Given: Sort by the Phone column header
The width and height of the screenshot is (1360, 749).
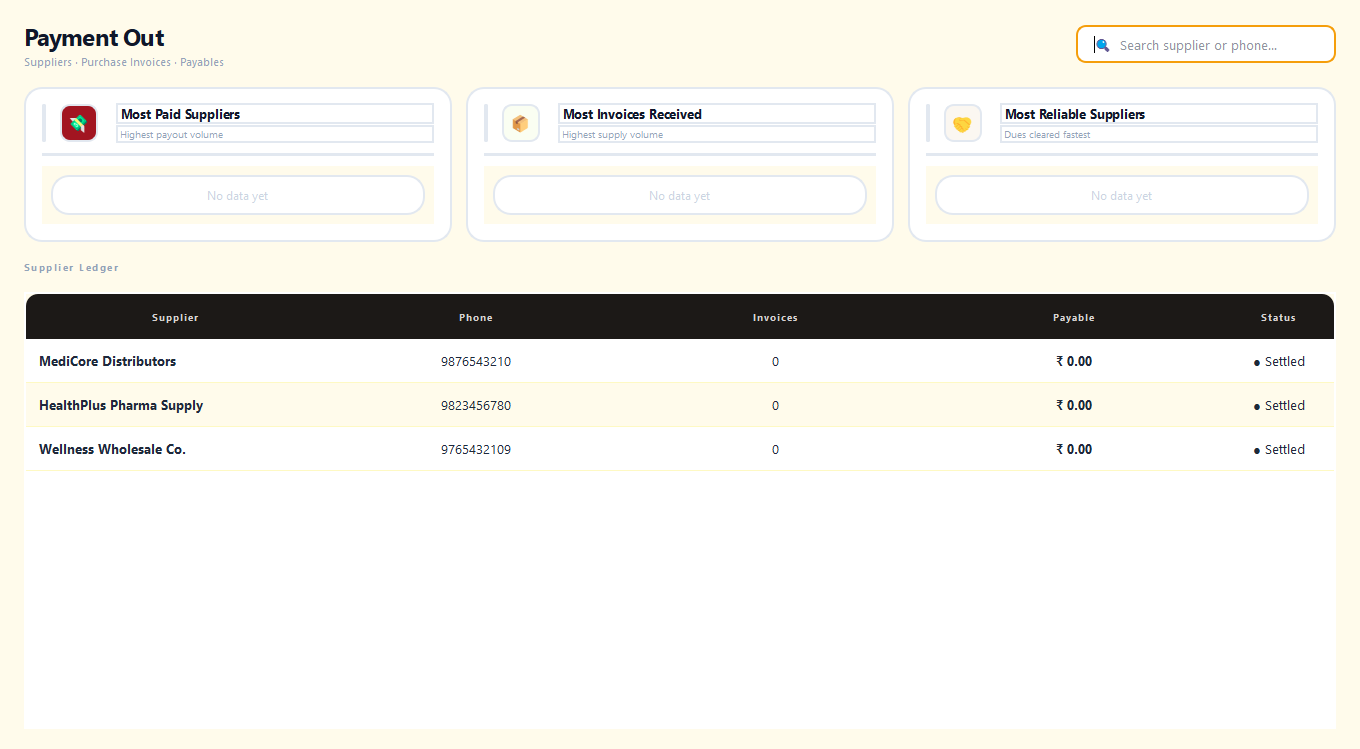Looking at the screenshot, I should pyautogui.click(x=476, y=317).
